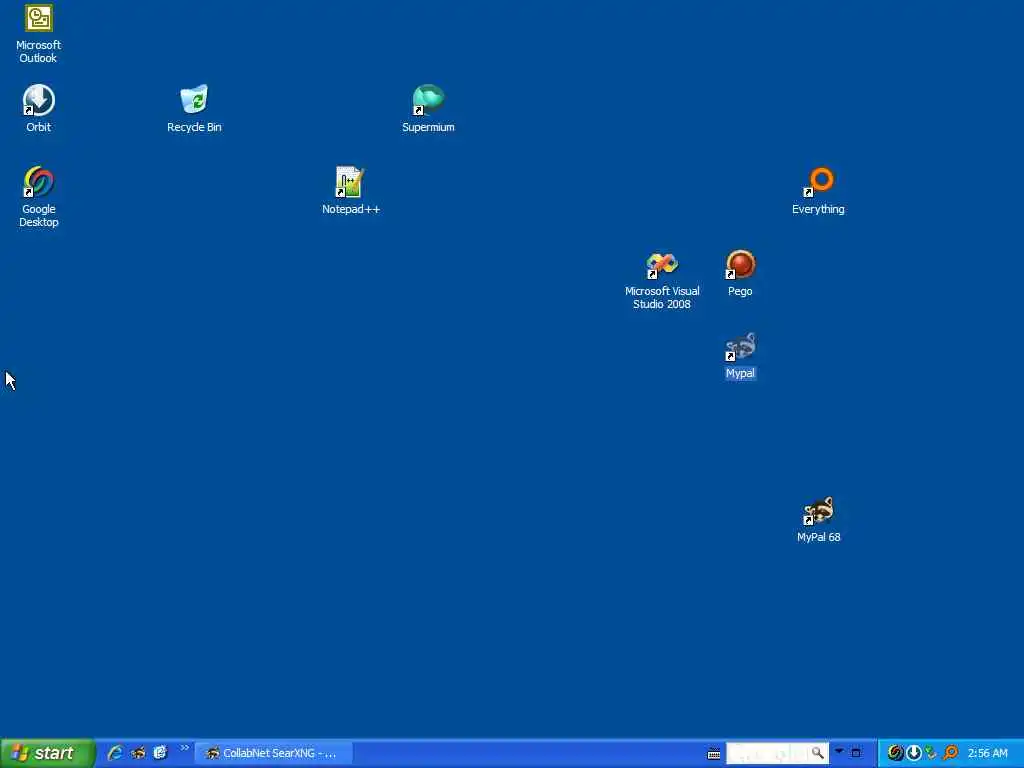Click the third Quick Launch icon

click(x=160, y=753)
